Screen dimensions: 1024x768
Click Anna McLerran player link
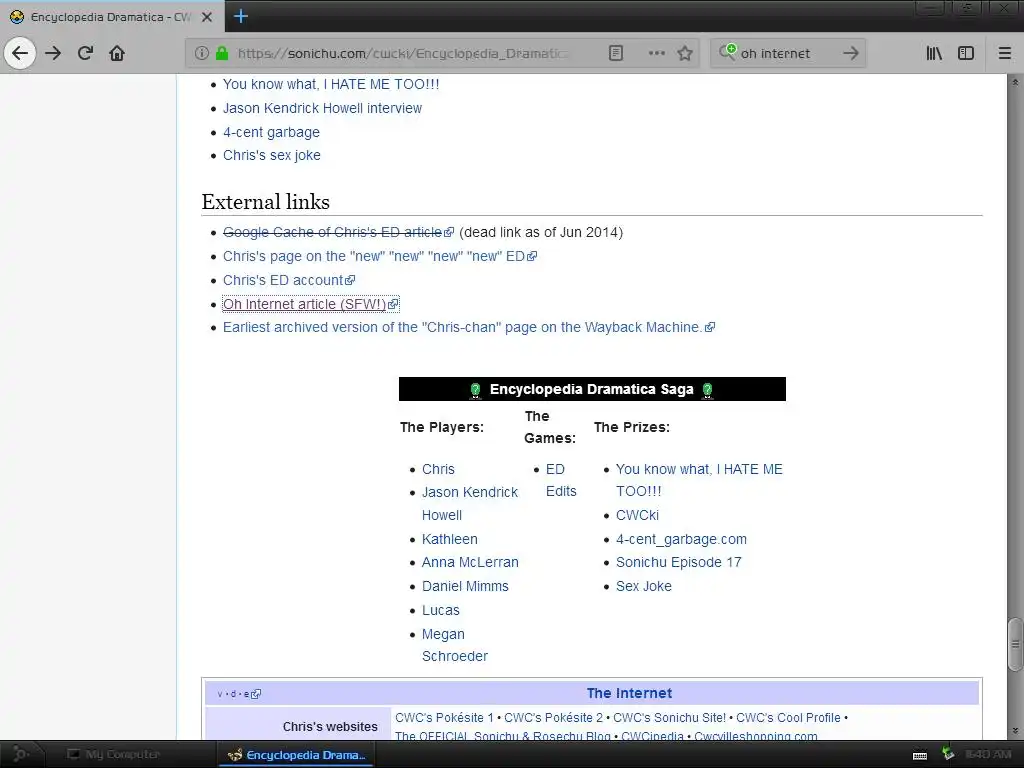[470, 562]
